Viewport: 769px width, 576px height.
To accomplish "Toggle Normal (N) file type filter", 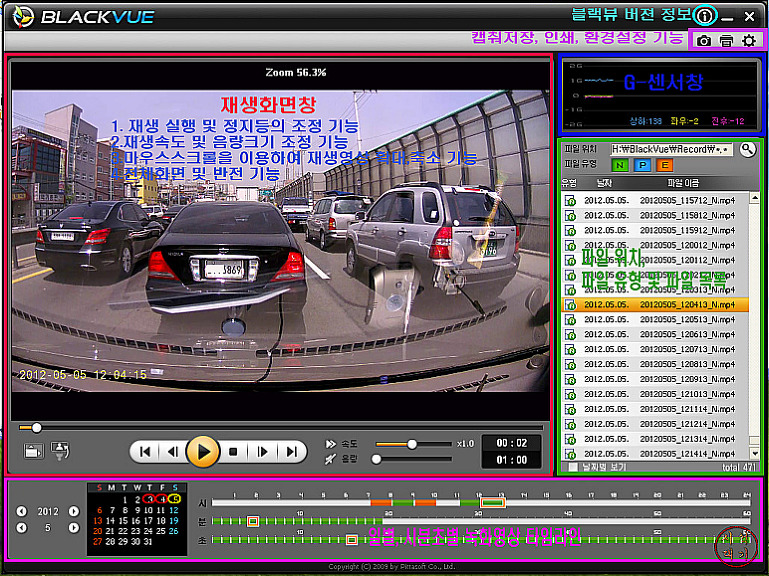I will tap(620, 165).
